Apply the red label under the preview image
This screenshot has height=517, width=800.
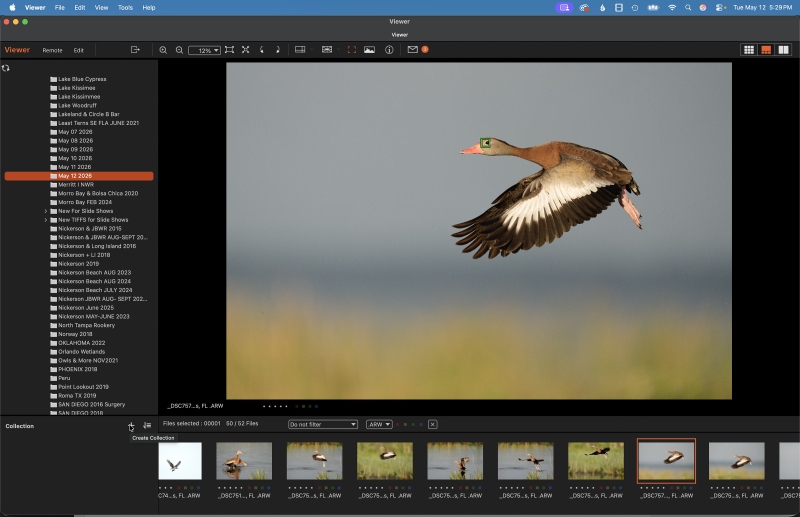pyautogui.click(x=297, y=406)
